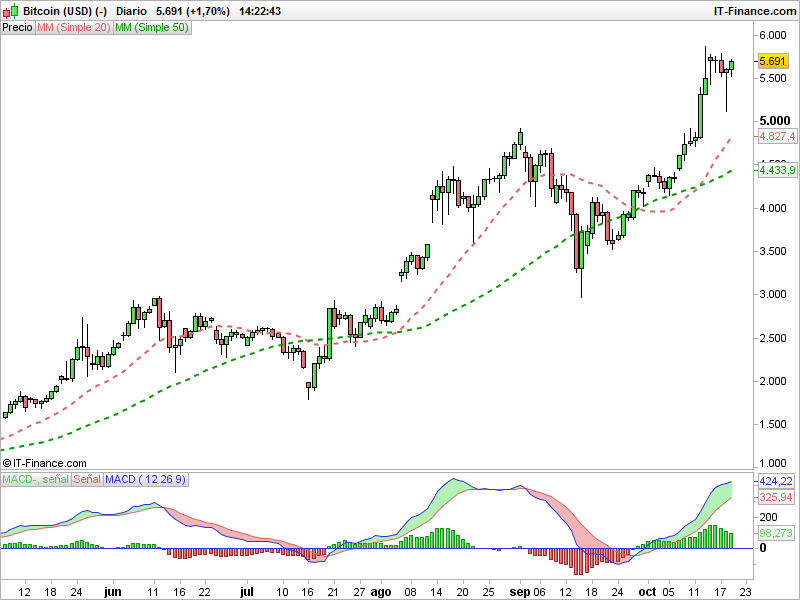Click the Diario timeframe label
This screenshot has width=800, height=600.
[x=131, y=11]
